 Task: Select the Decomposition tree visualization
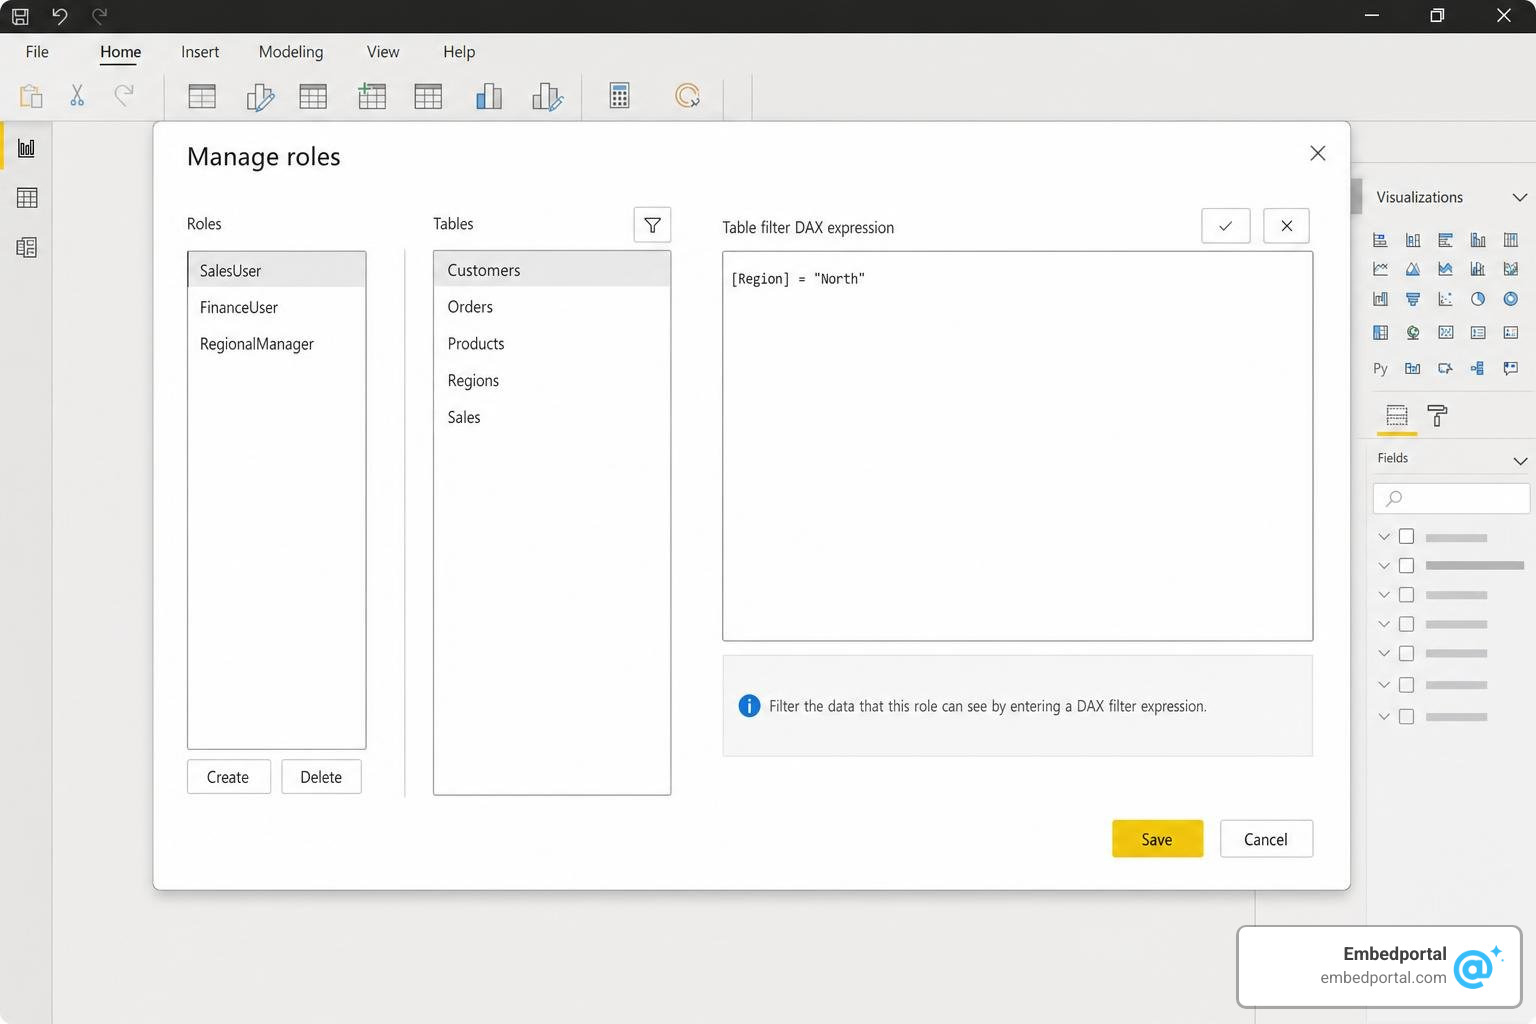[1478, 368]
